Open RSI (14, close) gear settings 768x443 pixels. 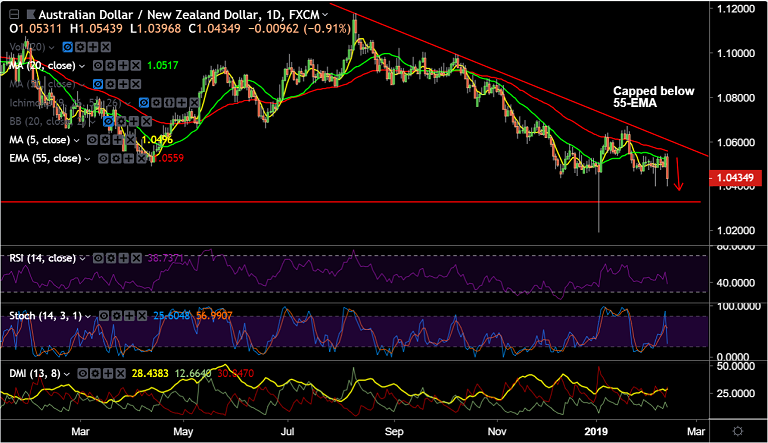point(111,258)
